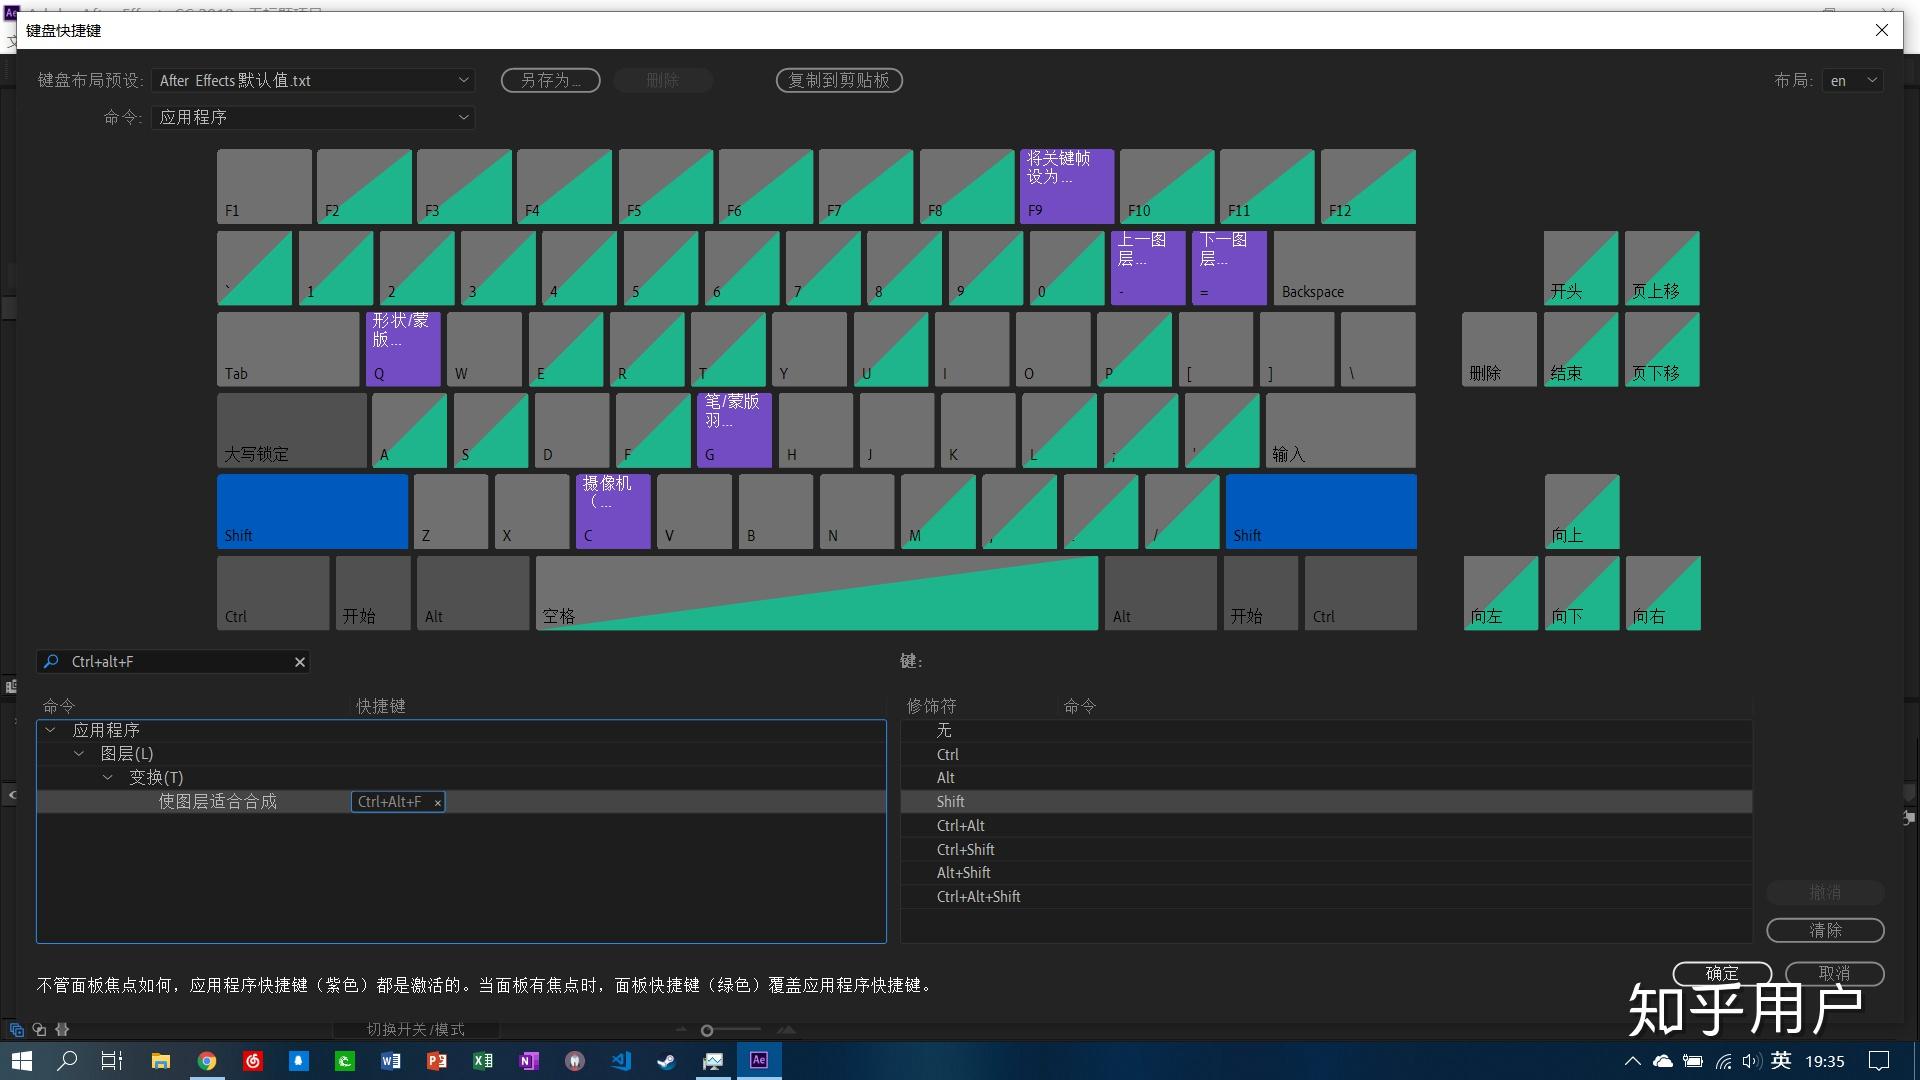Click the 复制到剪贴板 button
The height and width of the screenshot is (1080, 1920).
839,80
